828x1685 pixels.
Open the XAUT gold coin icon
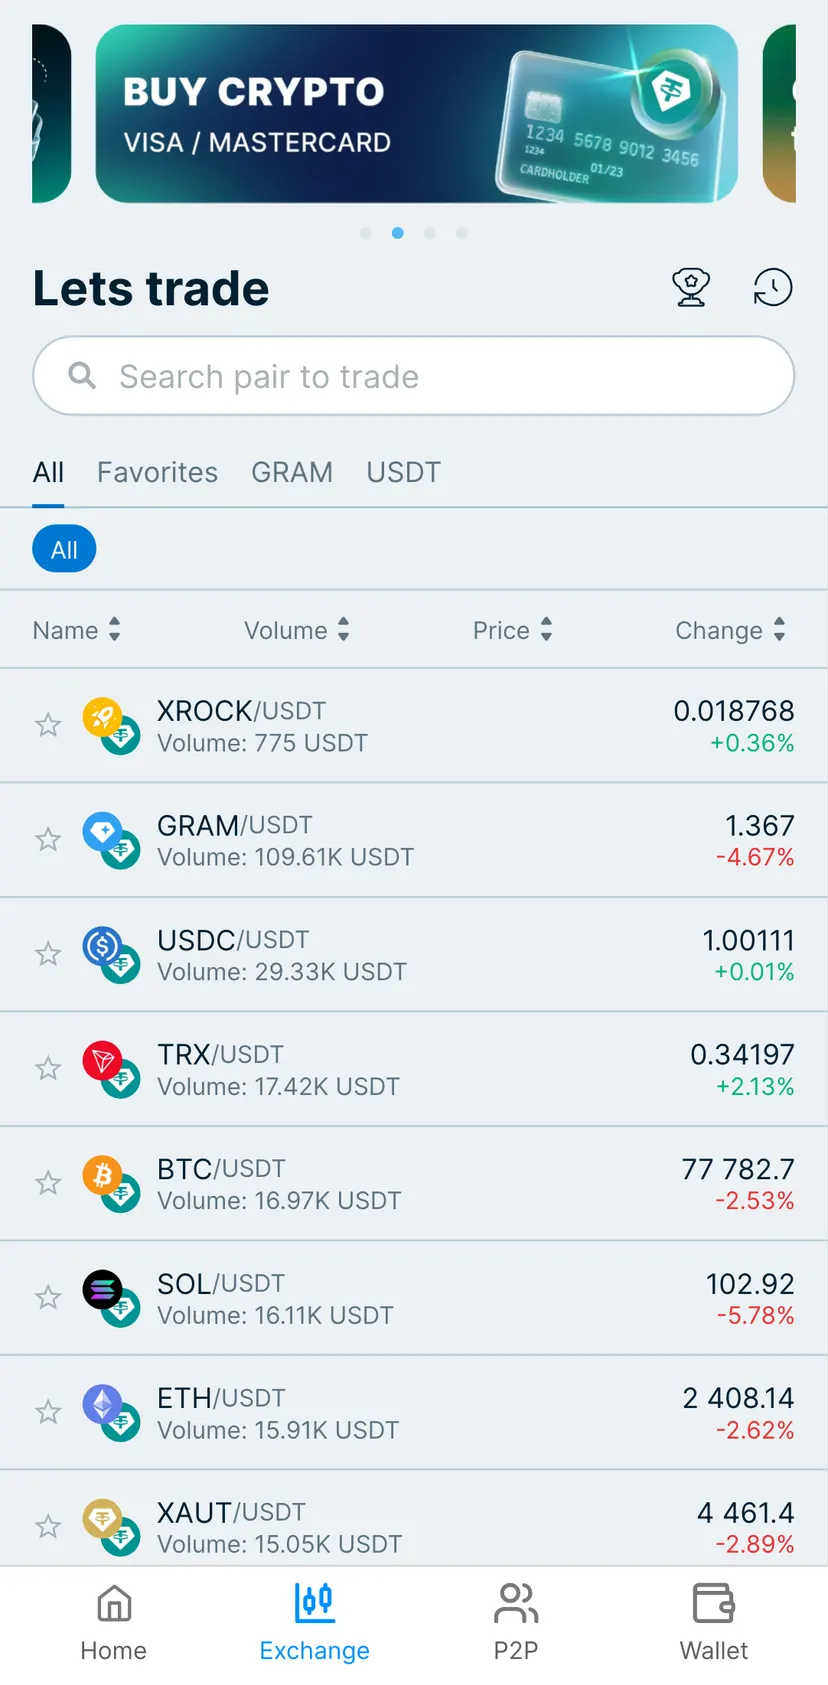[x=102, y=1519]
